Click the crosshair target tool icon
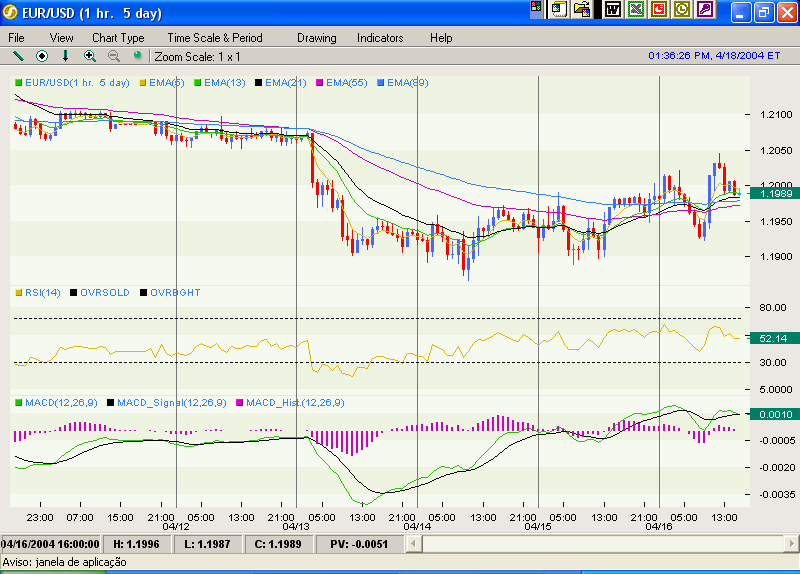 tap(42, 57)
